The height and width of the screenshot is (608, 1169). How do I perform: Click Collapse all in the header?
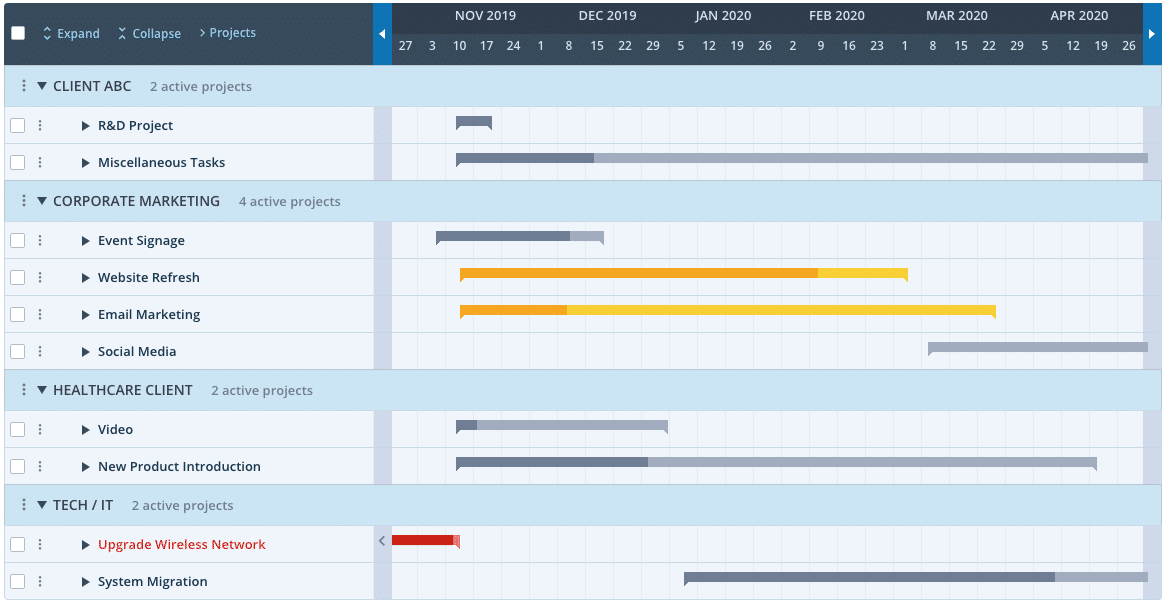point(149,34)
